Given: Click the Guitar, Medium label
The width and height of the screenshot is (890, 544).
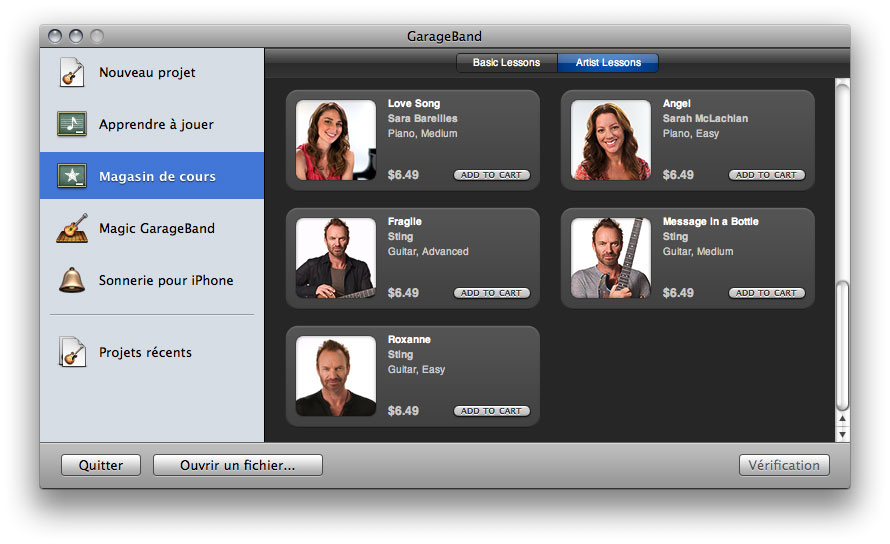Looking at the screenshot, I should tap(698, 251).
